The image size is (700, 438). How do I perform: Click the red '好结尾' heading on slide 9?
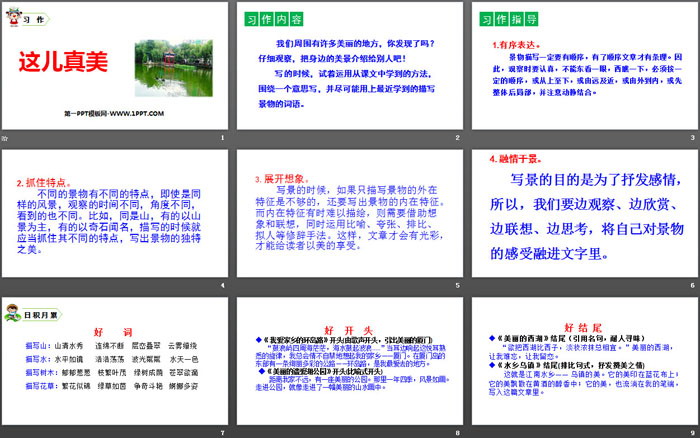pos(583,328)
